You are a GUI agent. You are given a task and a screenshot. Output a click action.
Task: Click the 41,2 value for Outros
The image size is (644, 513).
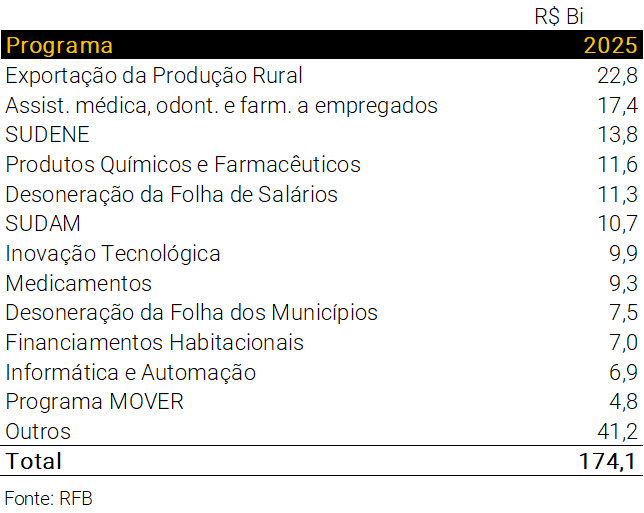(618, 432)
